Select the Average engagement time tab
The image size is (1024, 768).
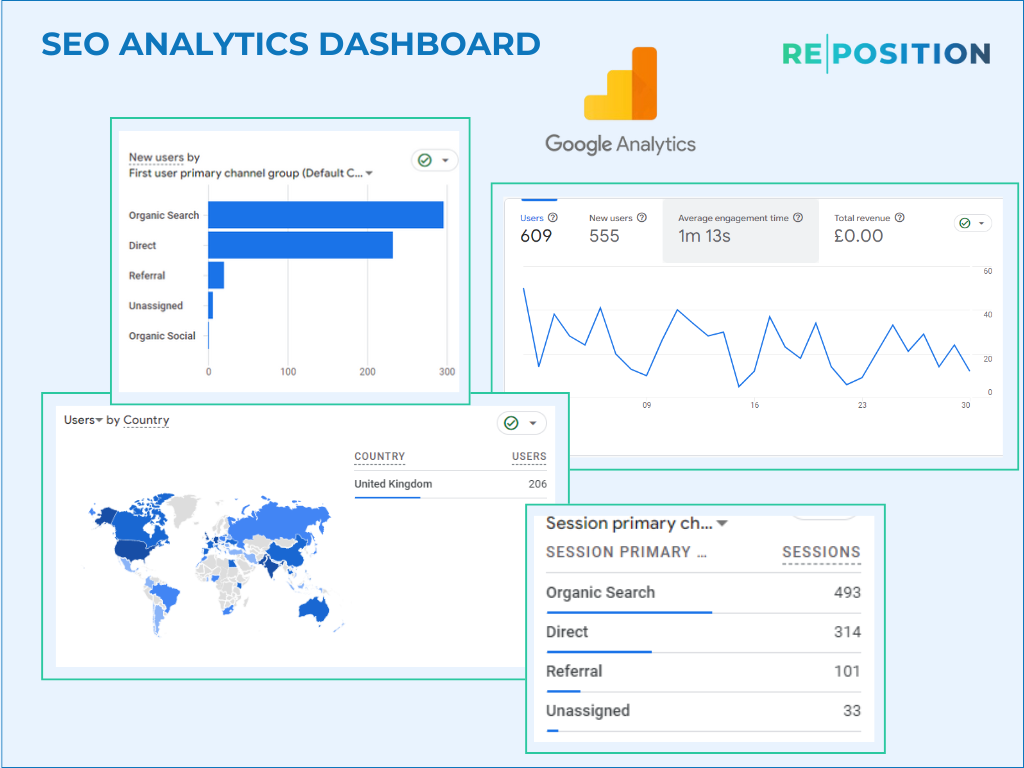click(741, 231)
